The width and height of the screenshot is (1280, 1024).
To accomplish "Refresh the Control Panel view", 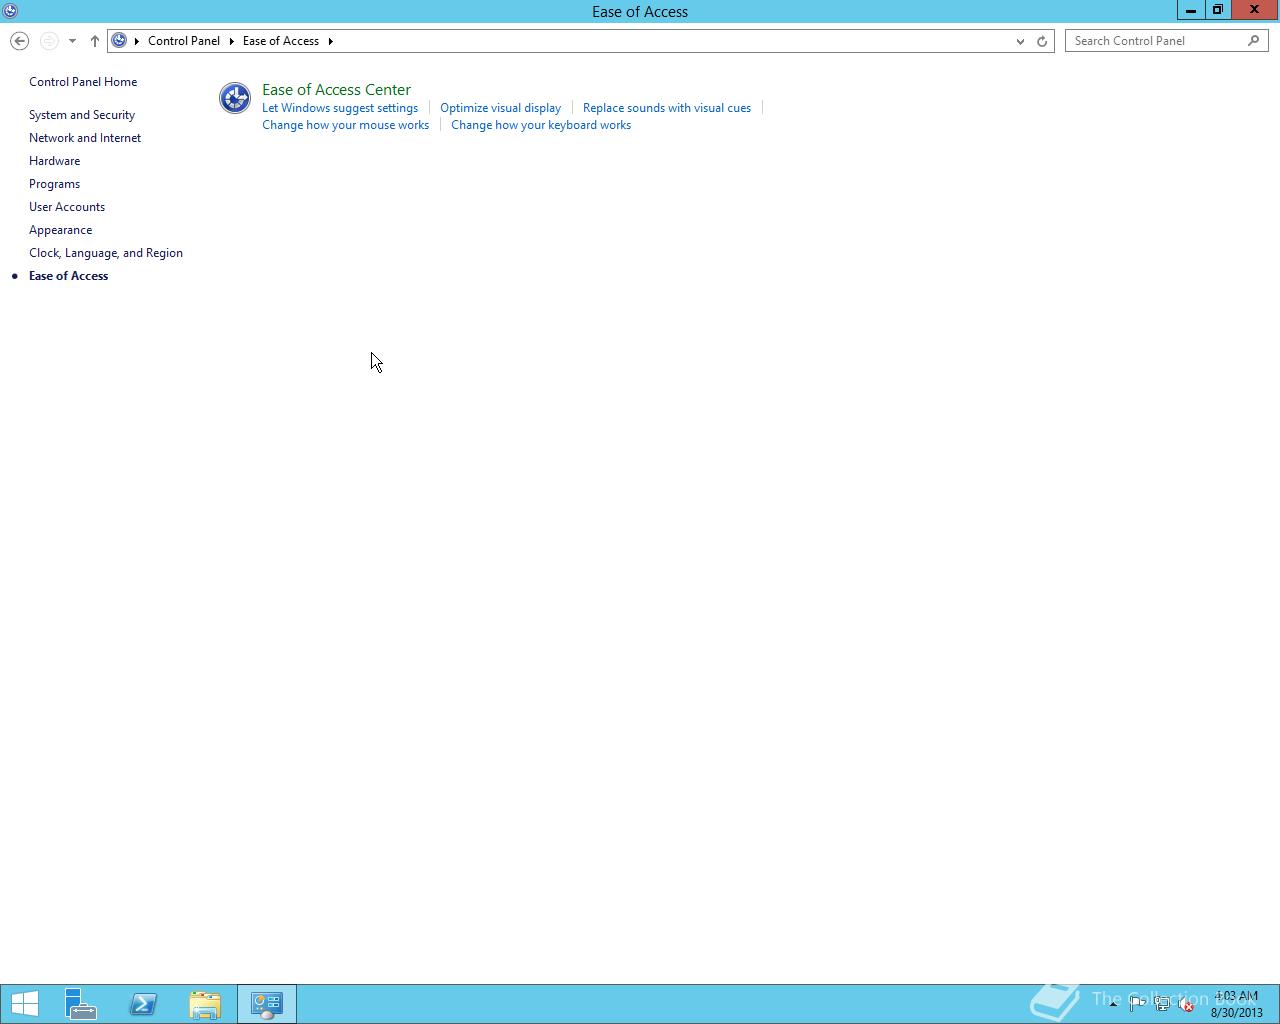I will click(1042, 41).
